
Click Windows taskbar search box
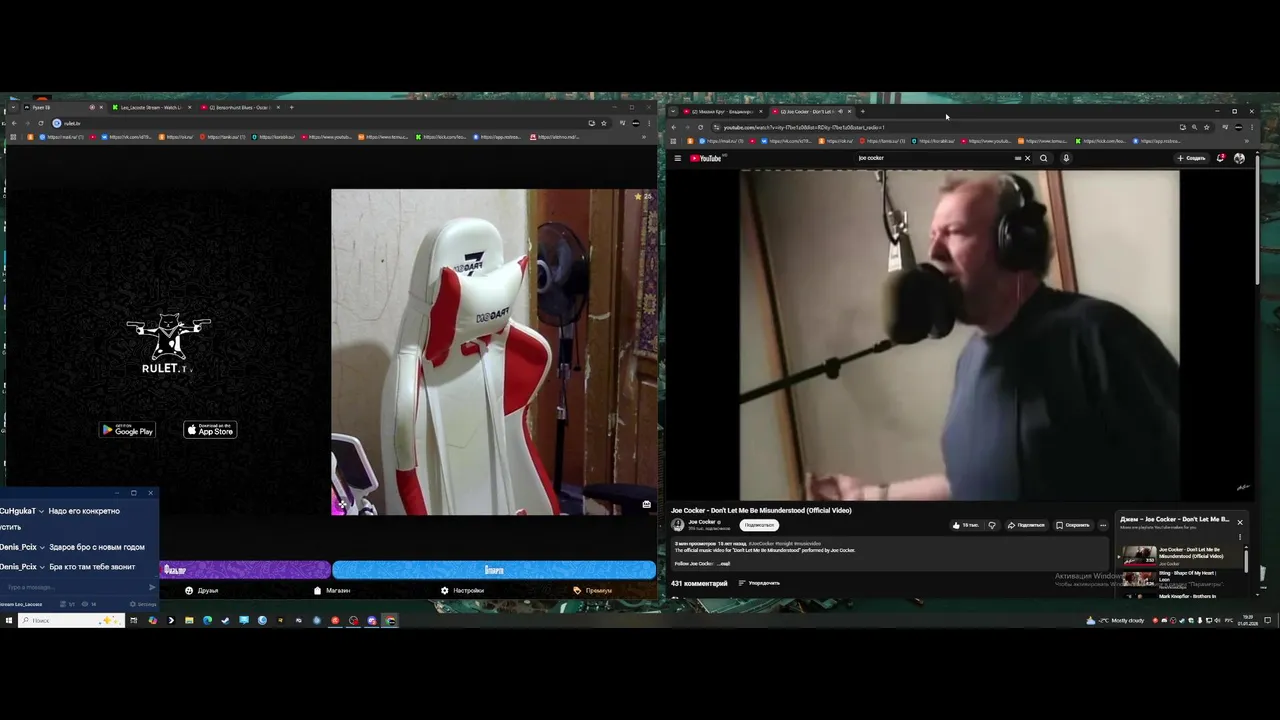click(x=72, y=620)
